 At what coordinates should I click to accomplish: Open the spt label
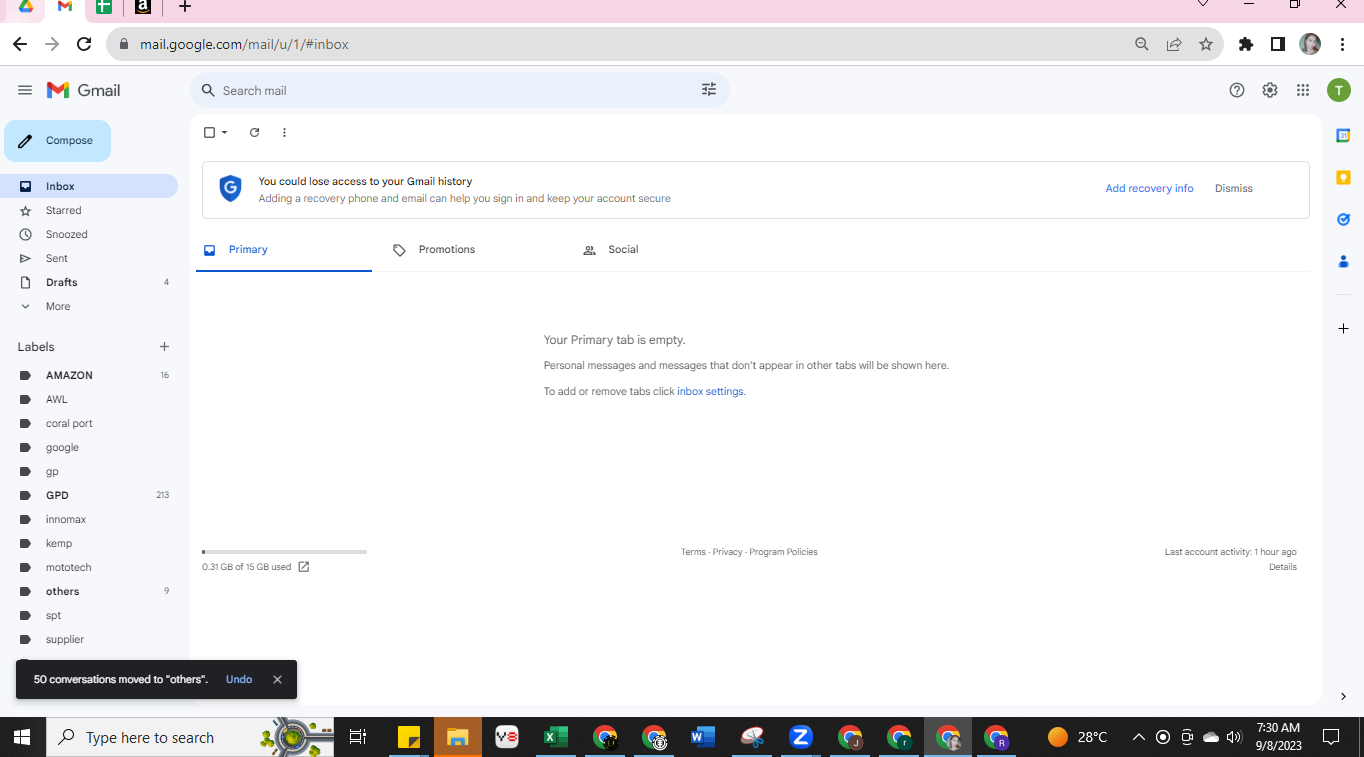(x=89, y=615)
